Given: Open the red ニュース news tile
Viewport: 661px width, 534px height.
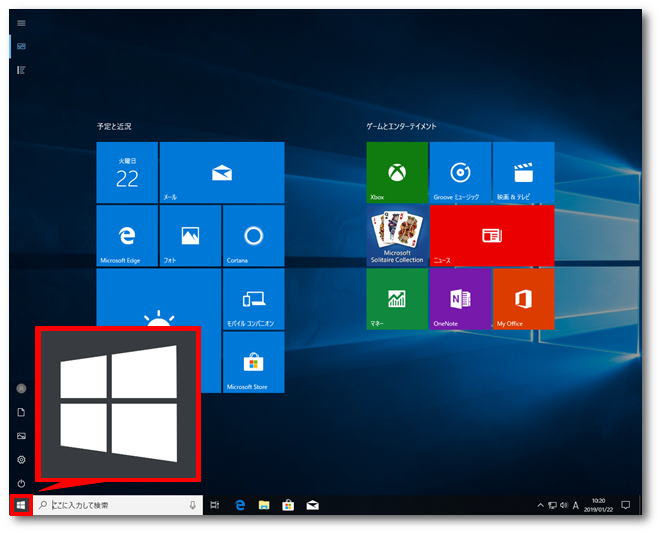Looking at the screenshot, I should tap(492, 236).
